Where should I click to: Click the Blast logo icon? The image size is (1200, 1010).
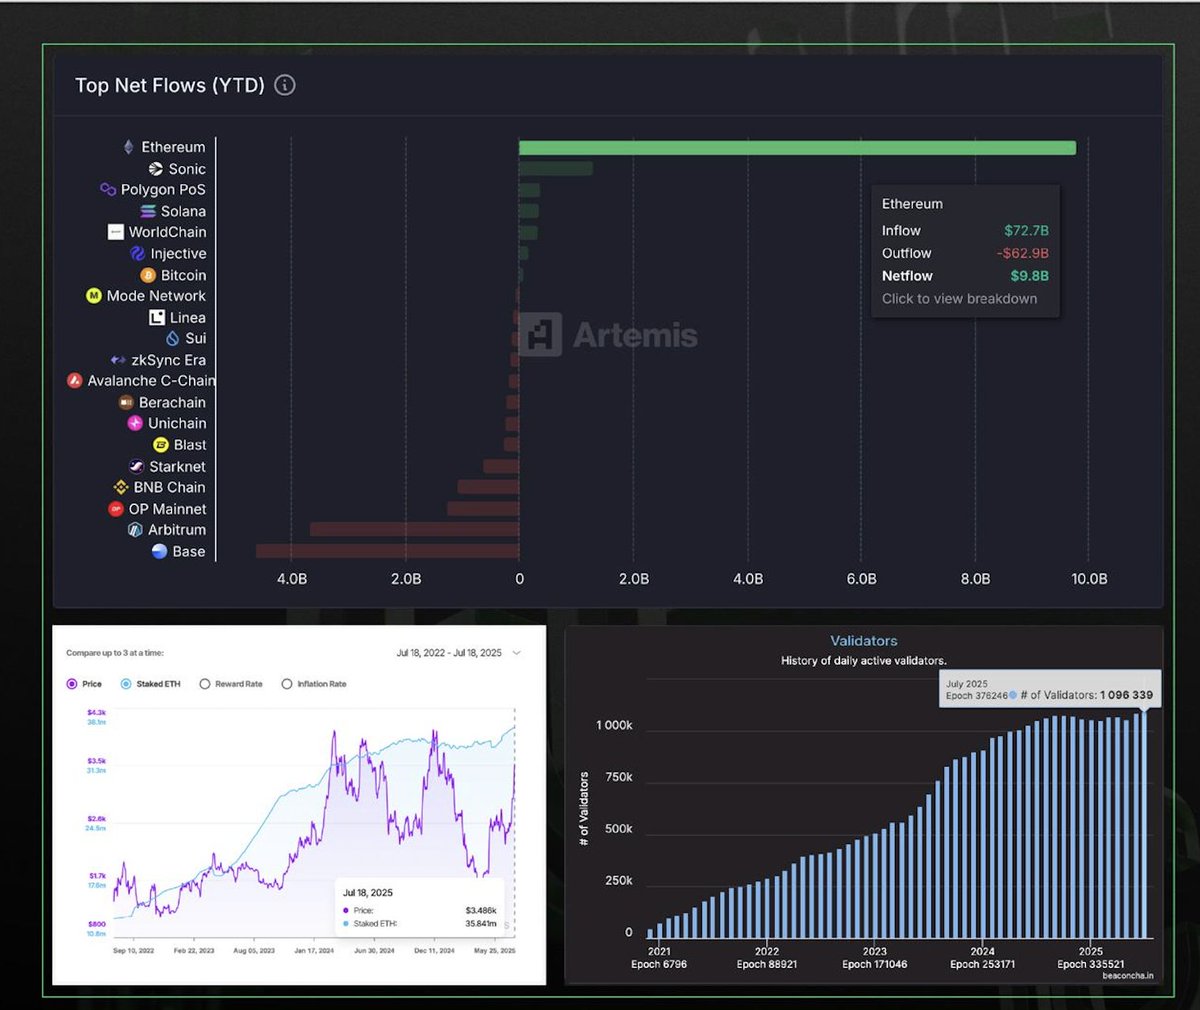161,445
